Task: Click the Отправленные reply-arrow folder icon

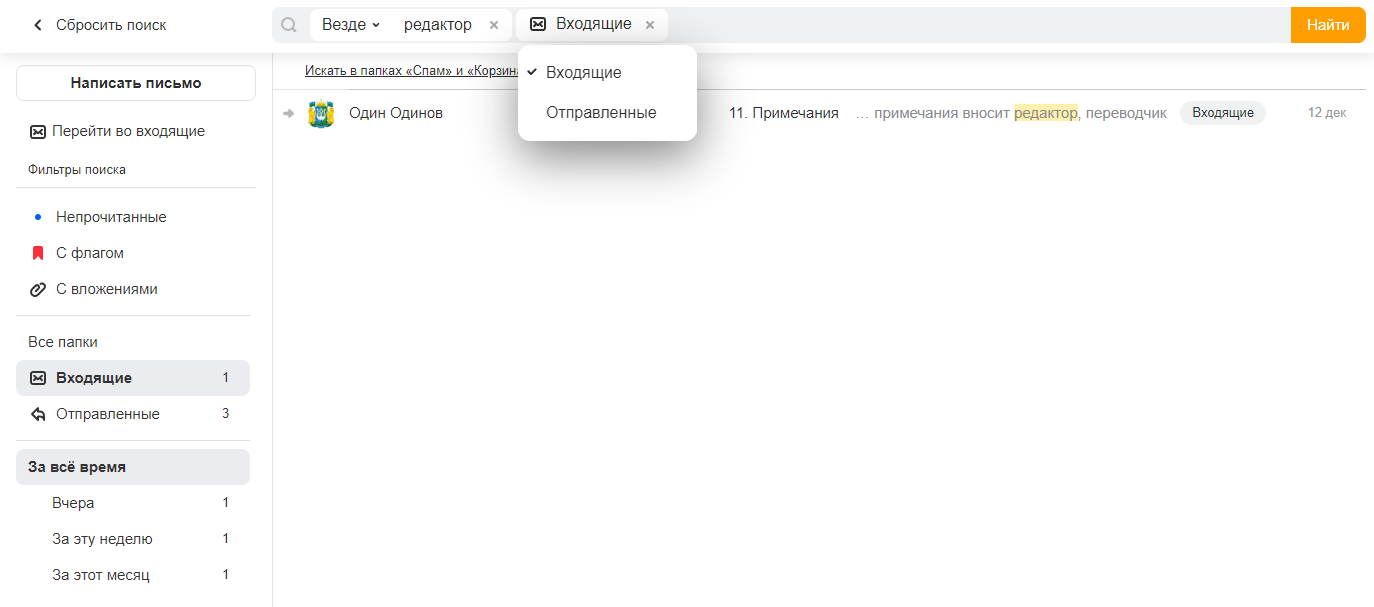Action: click(38, 414)
